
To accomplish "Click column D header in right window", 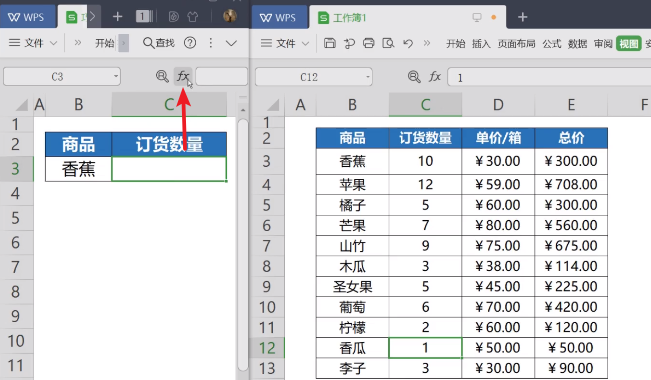I will tap(498, 105).
